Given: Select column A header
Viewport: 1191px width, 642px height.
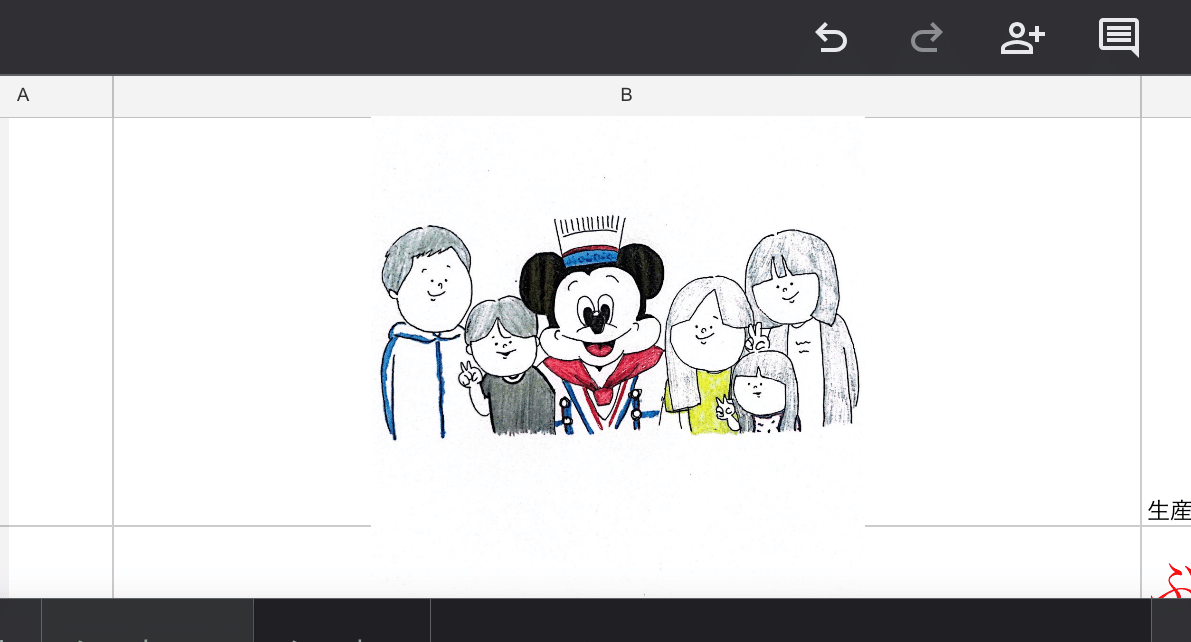Looking at the screenshot, I should 56,96.
